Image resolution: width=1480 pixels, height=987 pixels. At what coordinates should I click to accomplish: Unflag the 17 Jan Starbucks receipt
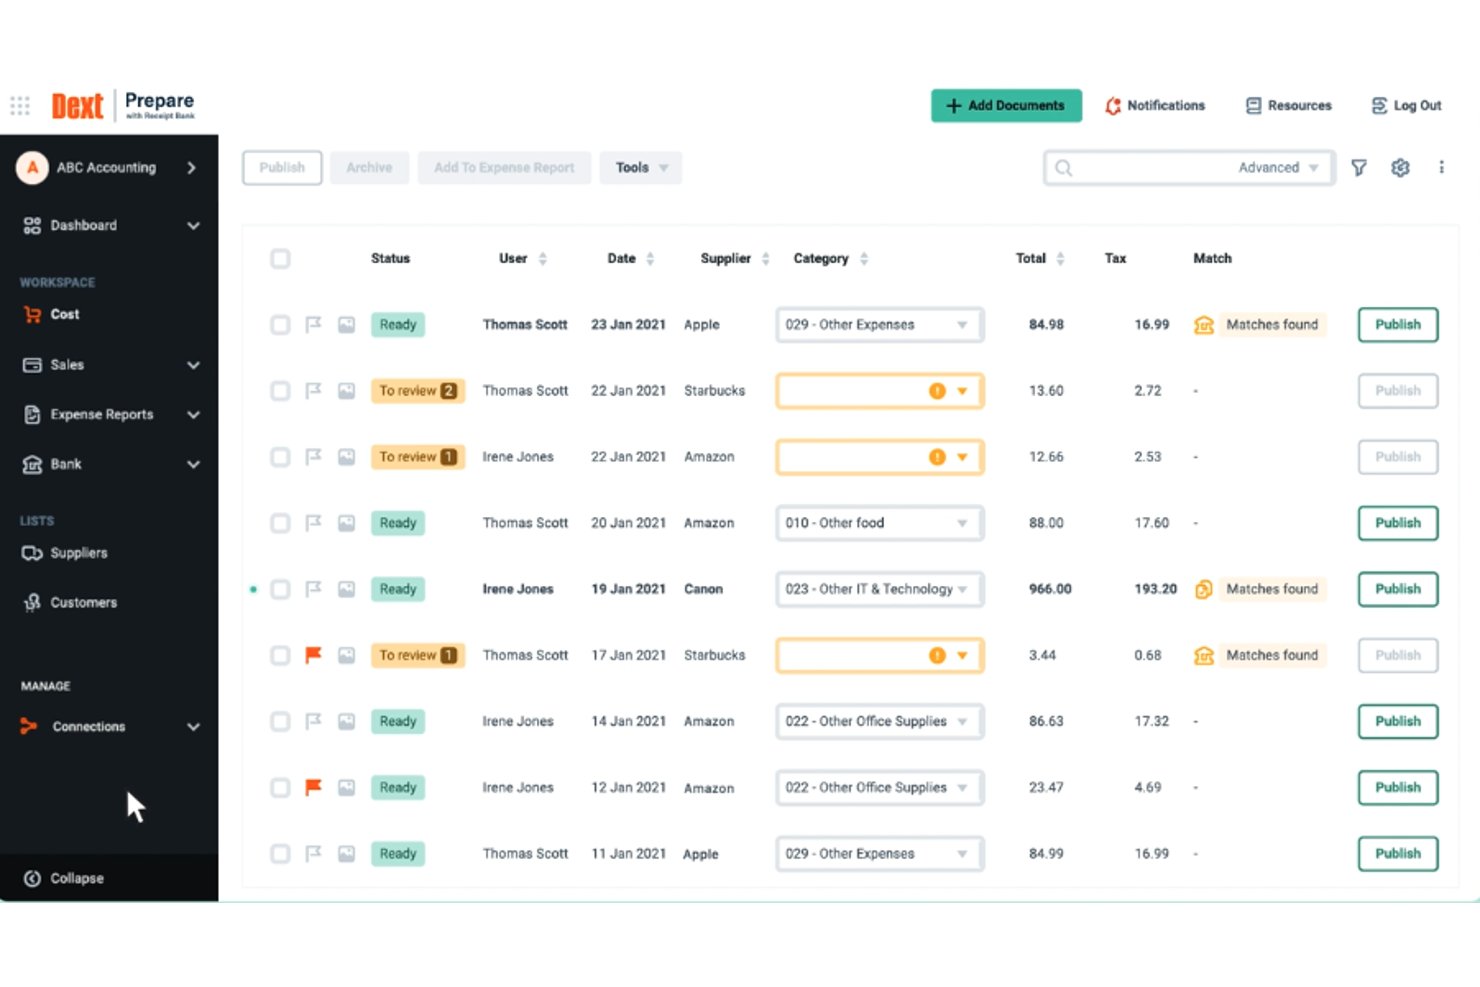click(313, 655)
